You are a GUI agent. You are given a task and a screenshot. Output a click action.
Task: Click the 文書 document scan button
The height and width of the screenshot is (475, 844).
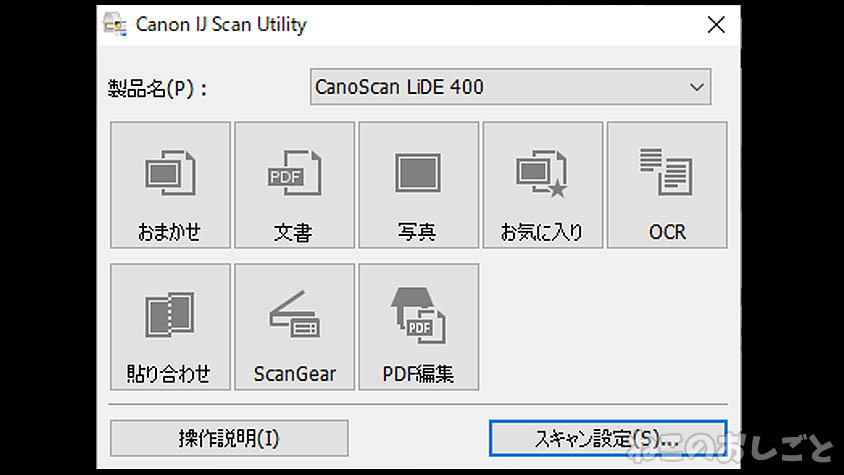[x=294, y=185]
